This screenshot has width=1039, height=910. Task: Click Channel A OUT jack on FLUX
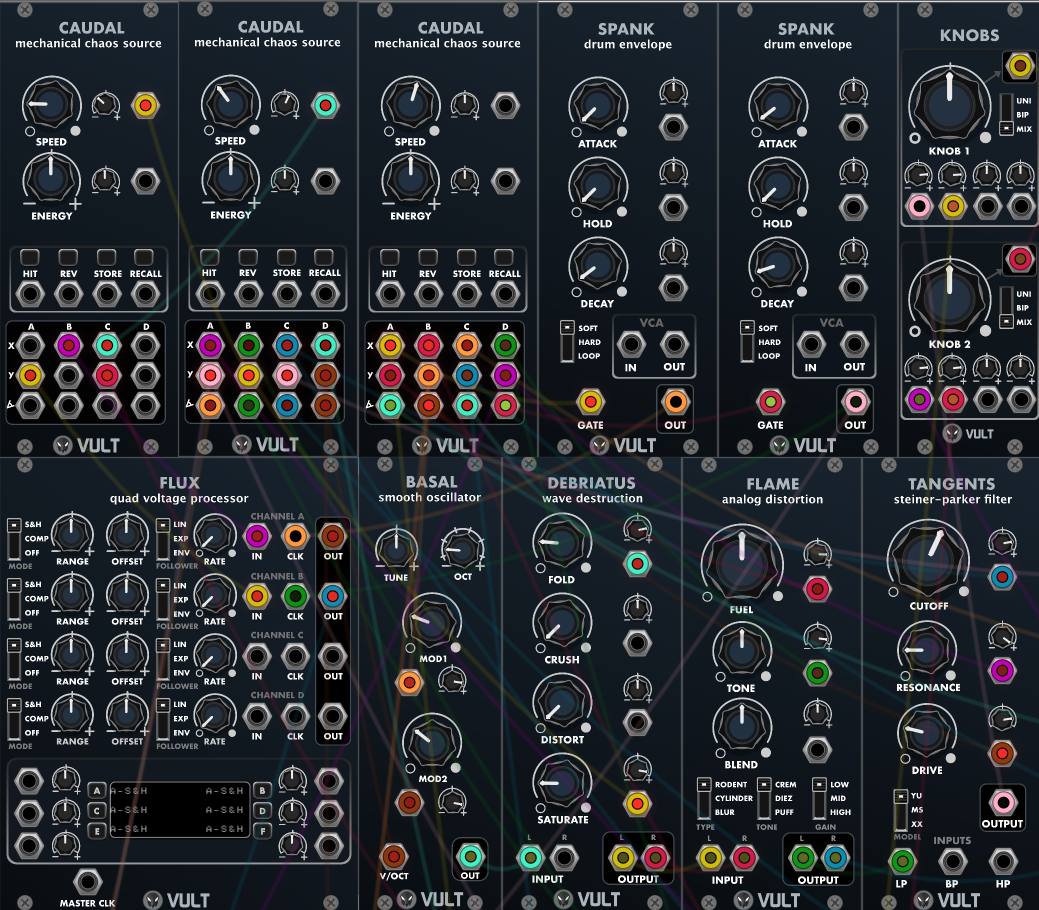pos(333,536)
